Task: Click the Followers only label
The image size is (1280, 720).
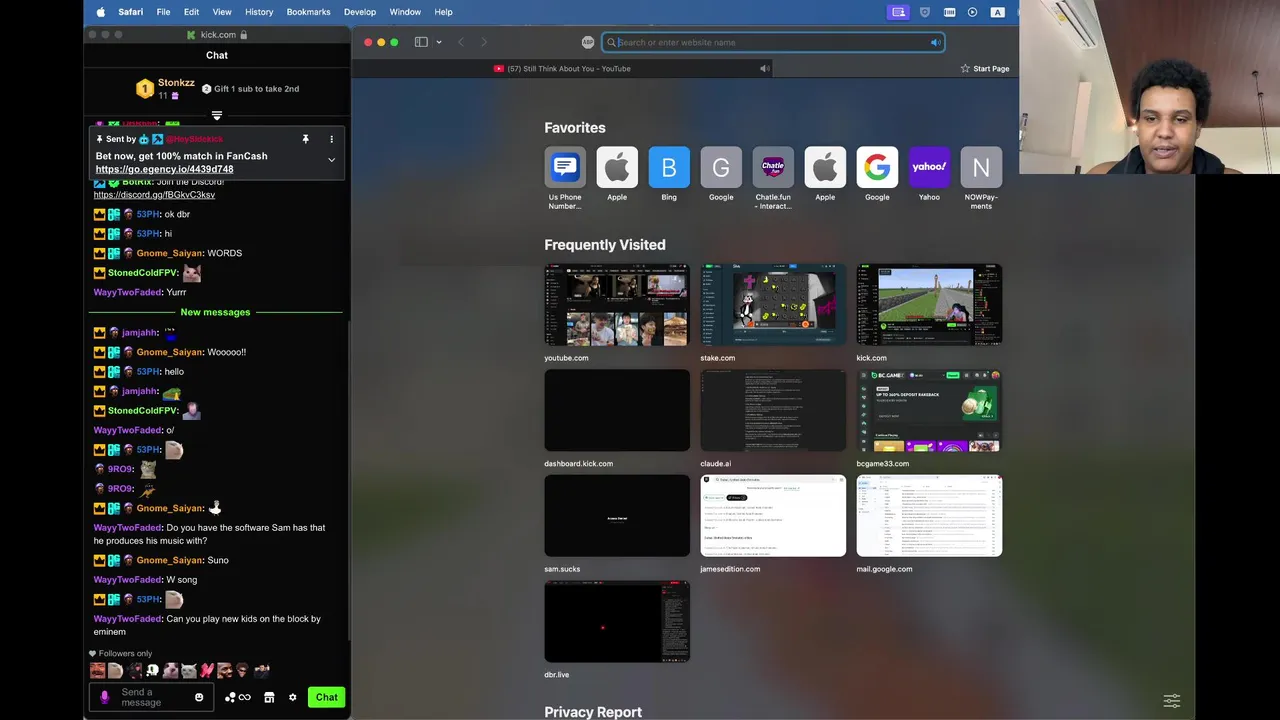Action: [x=125, y=654]
